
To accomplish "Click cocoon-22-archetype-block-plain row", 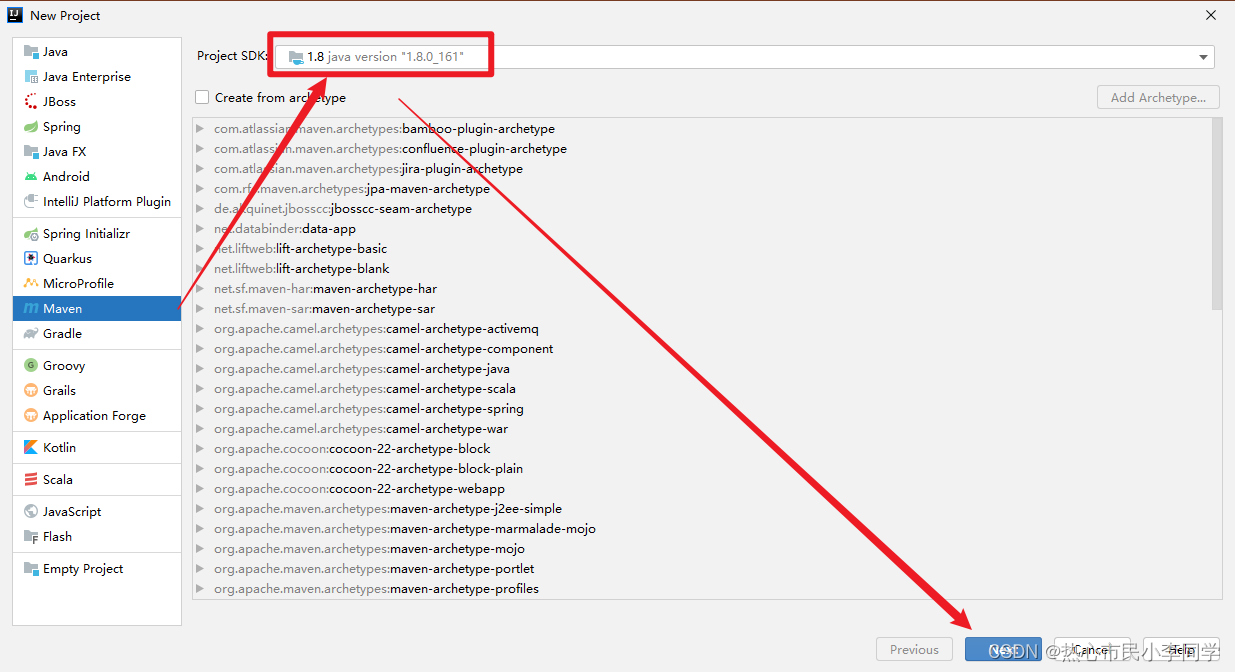I will tap(702, 469).
